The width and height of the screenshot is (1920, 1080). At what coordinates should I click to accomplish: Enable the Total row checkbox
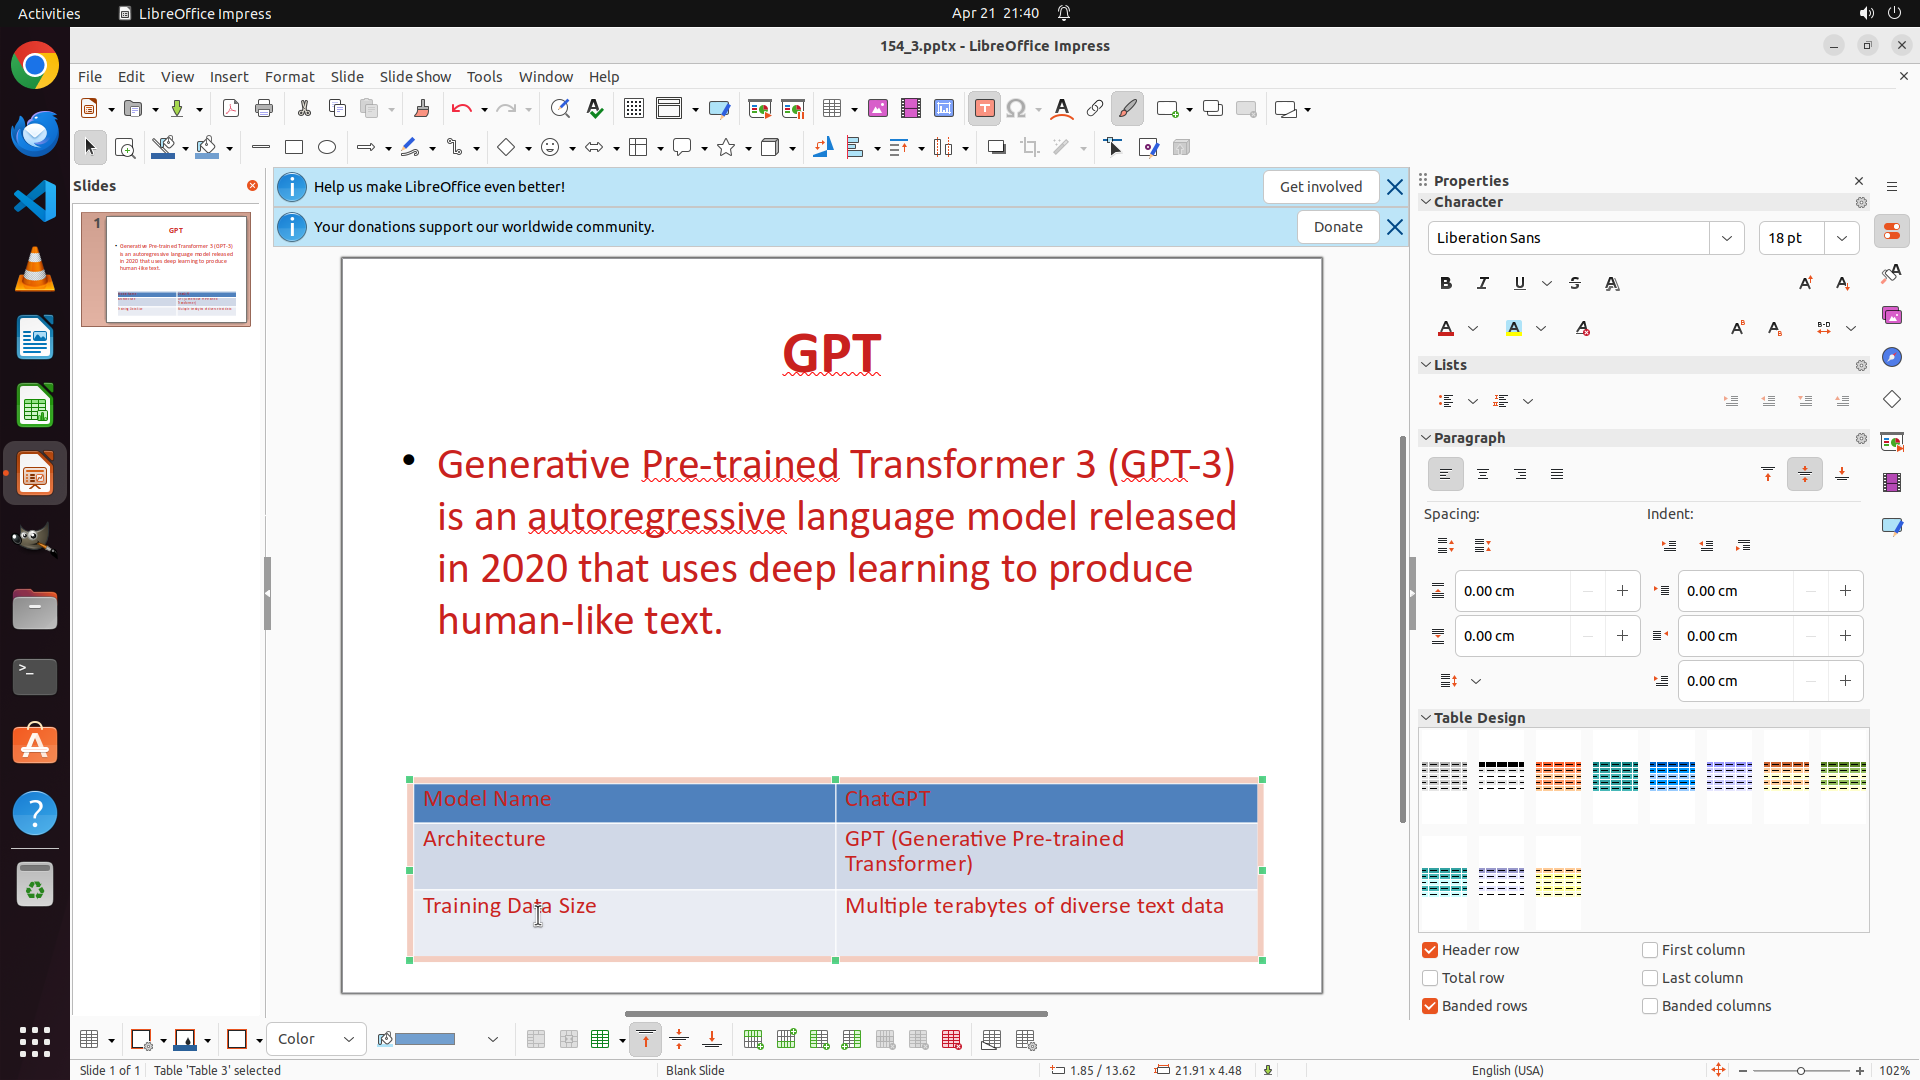coord(1430,978)
